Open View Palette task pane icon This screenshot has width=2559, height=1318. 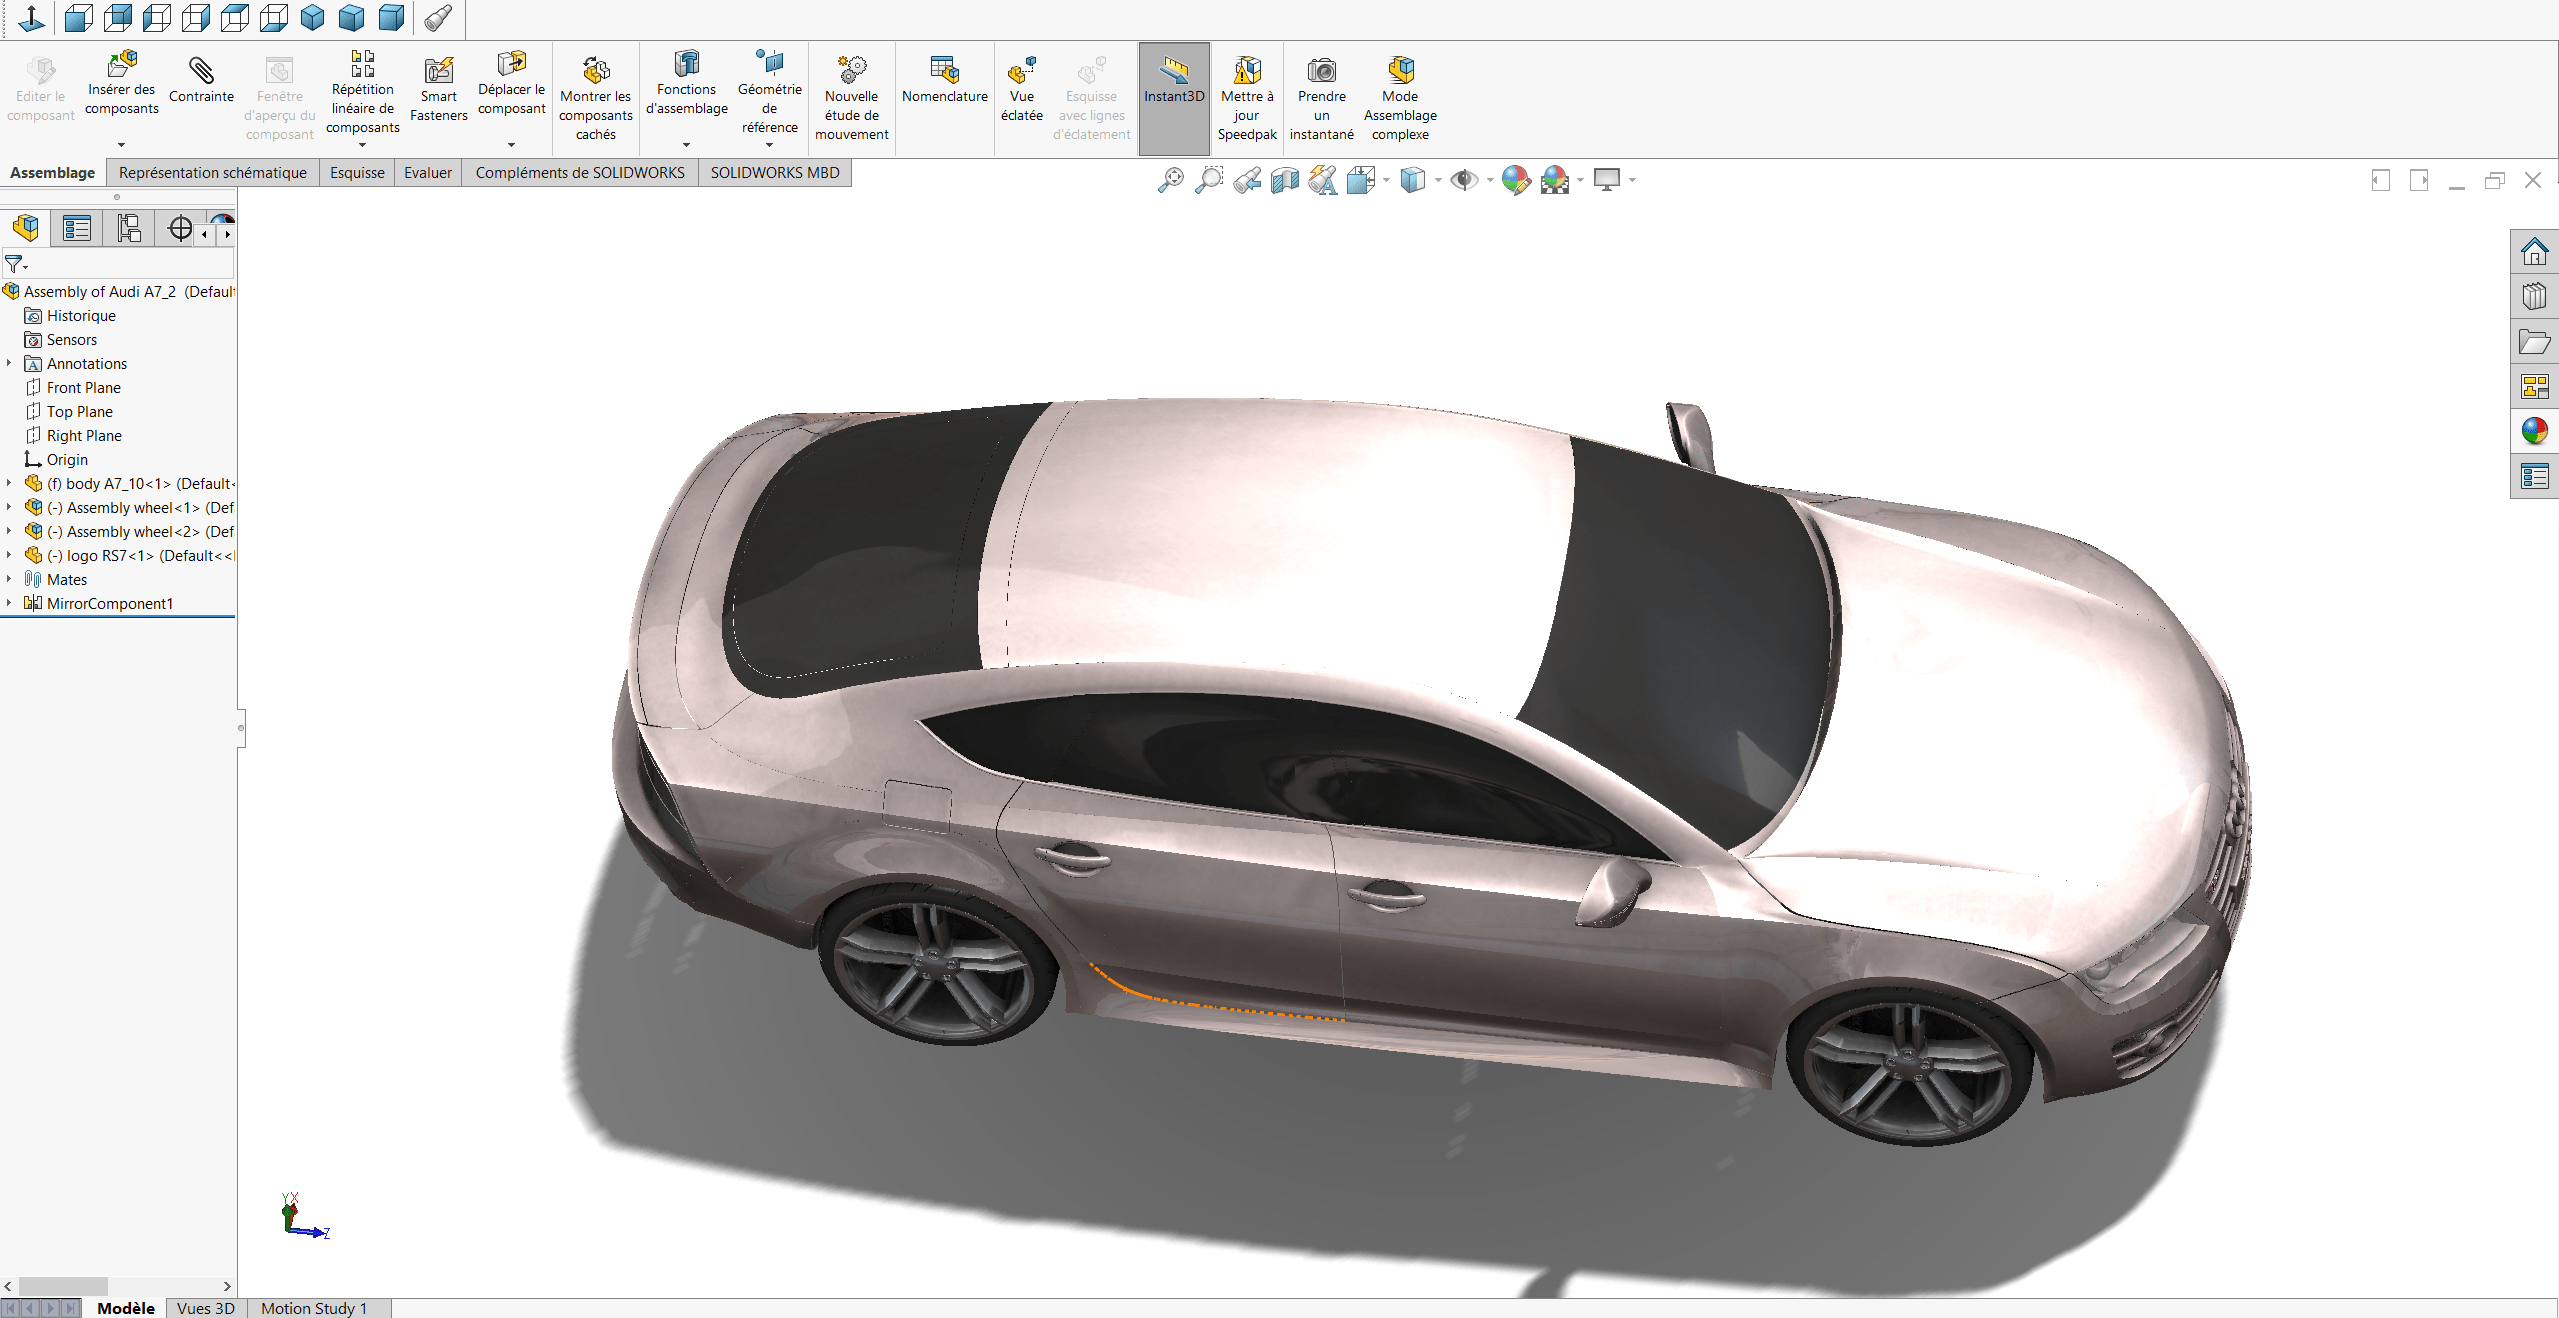pyautogui.click(x=2534, y=386)
